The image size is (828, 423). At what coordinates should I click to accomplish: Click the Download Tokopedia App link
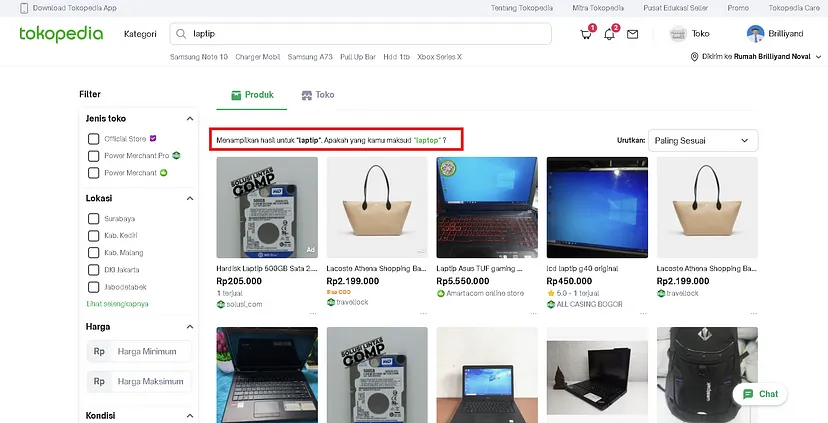[x=74, y=8]
